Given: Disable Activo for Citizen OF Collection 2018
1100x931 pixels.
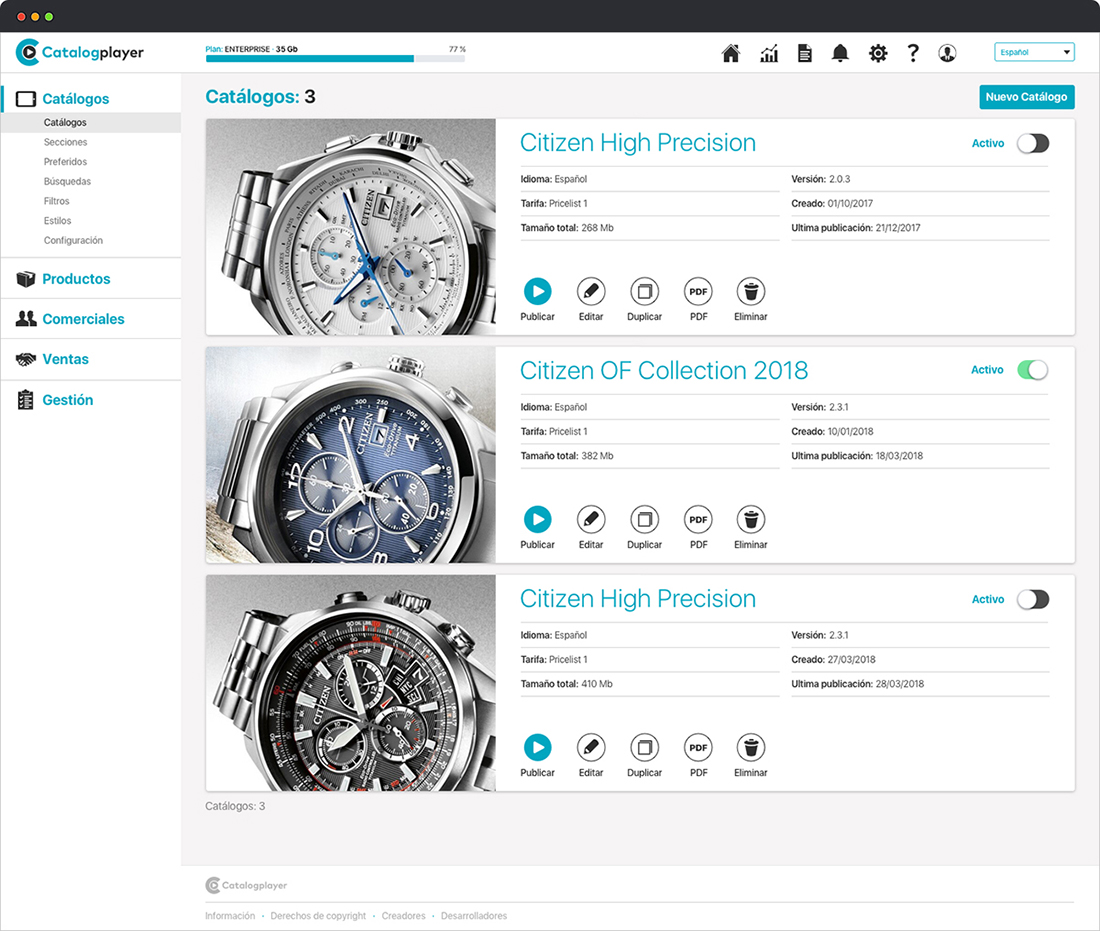Looking at the screenshot, I should point(1033,370).
